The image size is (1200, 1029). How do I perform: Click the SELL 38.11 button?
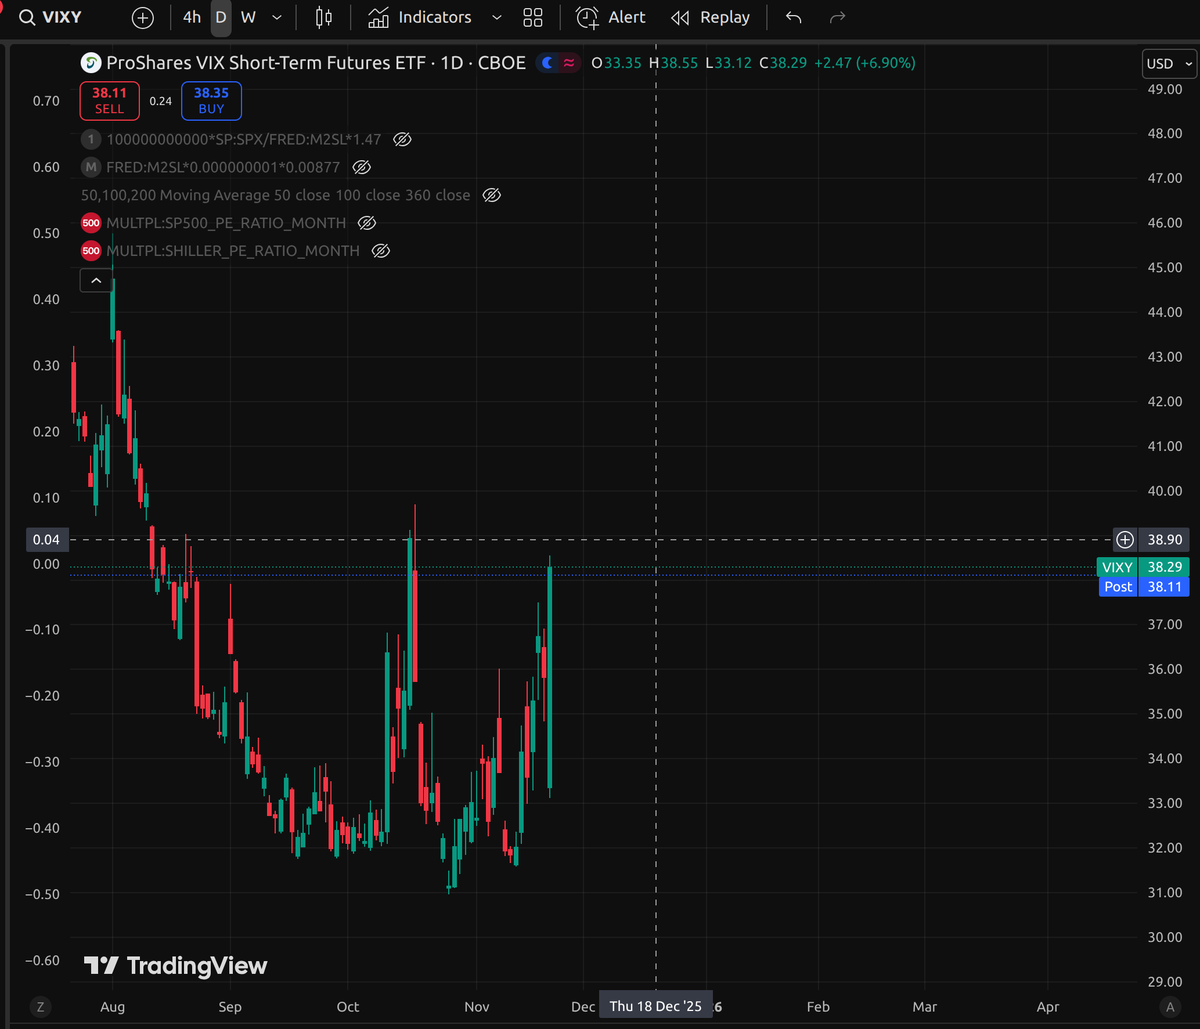[x=109, y=101]
